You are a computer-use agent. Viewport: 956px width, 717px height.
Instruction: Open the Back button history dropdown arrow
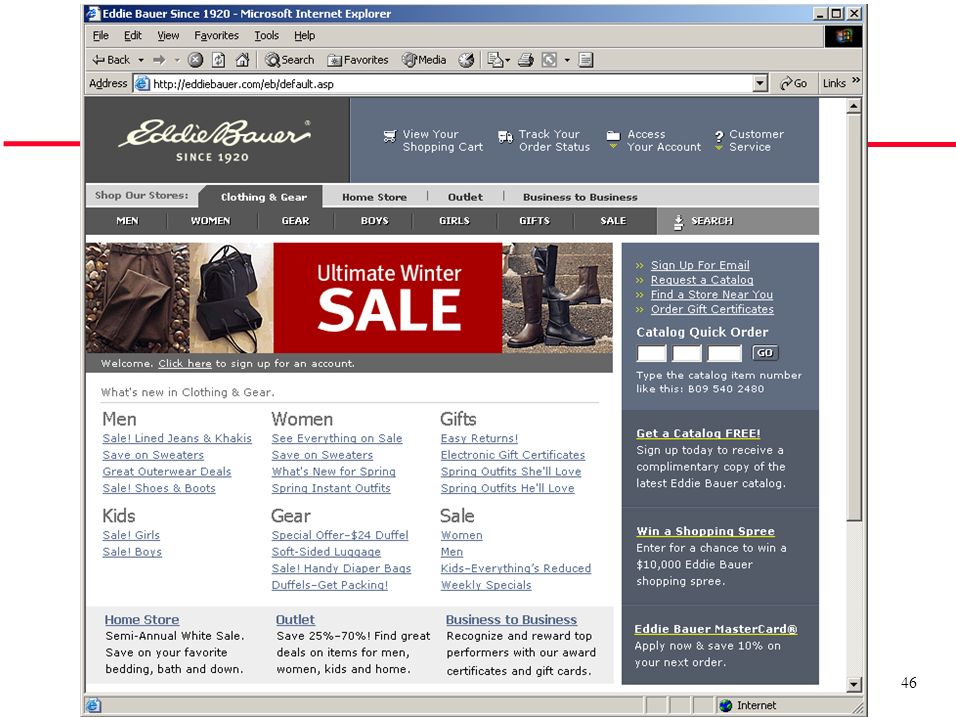coord(141,60)
